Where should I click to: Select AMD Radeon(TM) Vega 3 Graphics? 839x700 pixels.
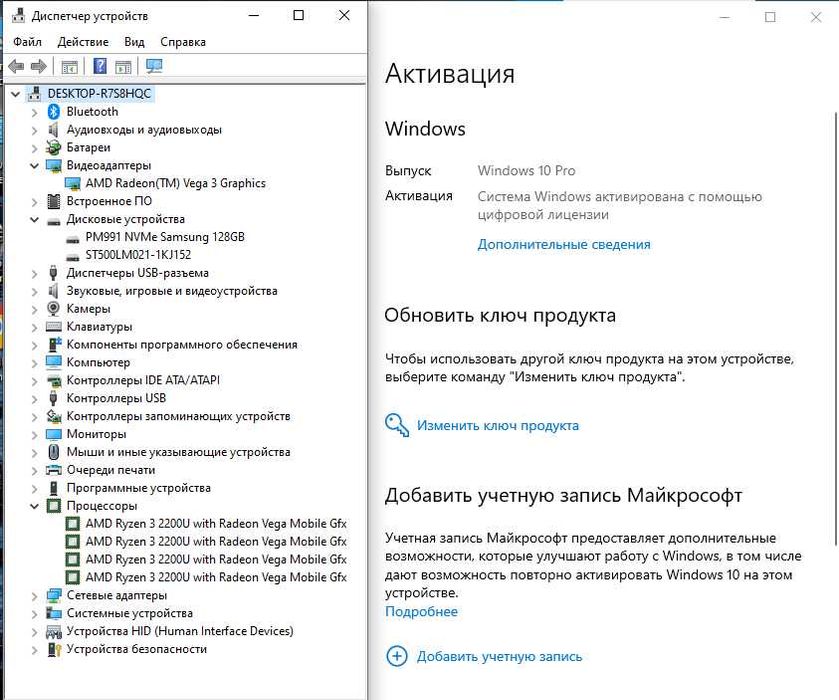click(176, 183)
